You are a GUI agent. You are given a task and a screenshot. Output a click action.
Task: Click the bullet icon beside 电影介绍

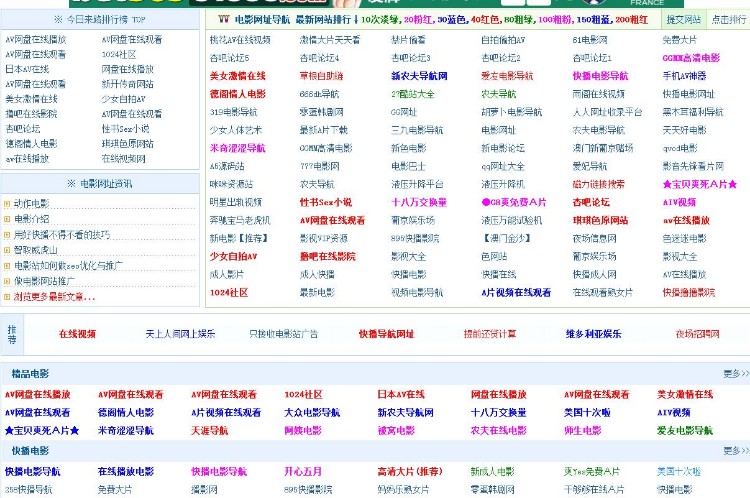(7, 219)
